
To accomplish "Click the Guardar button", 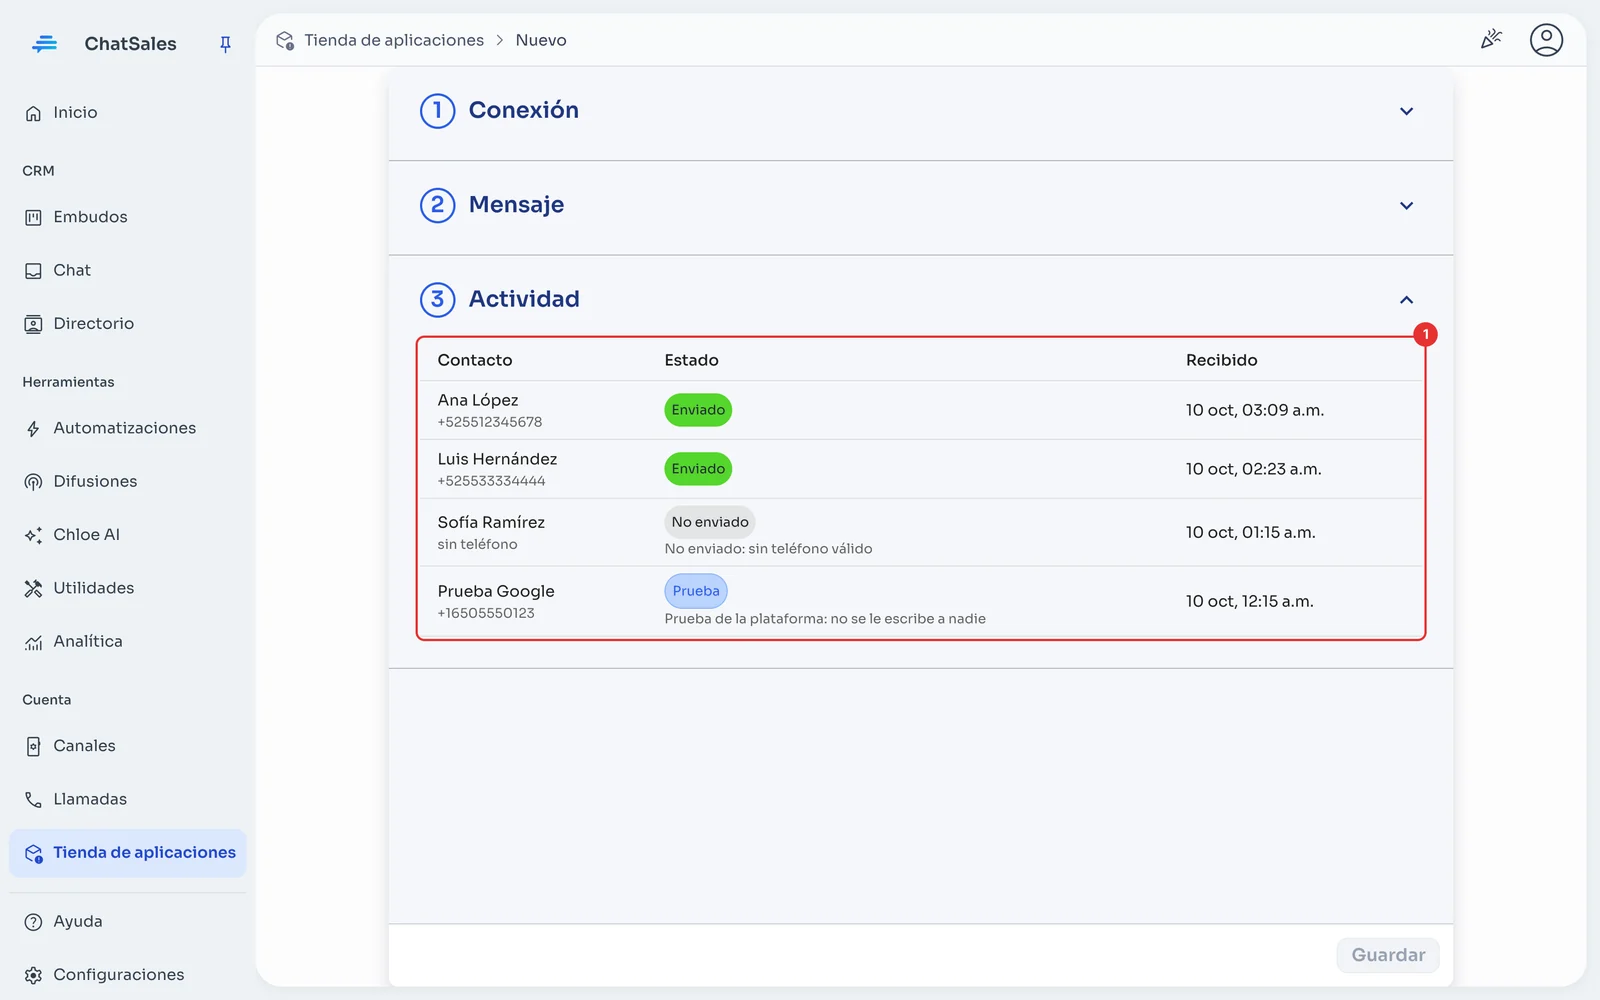I will [1388, 955].
